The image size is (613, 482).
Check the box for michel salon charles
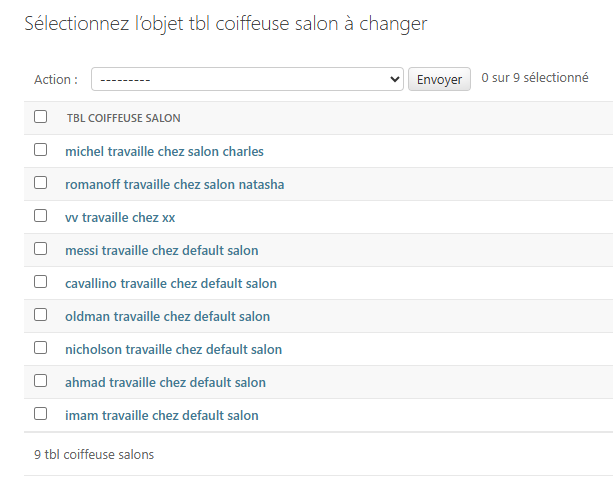tap(41, 150)
